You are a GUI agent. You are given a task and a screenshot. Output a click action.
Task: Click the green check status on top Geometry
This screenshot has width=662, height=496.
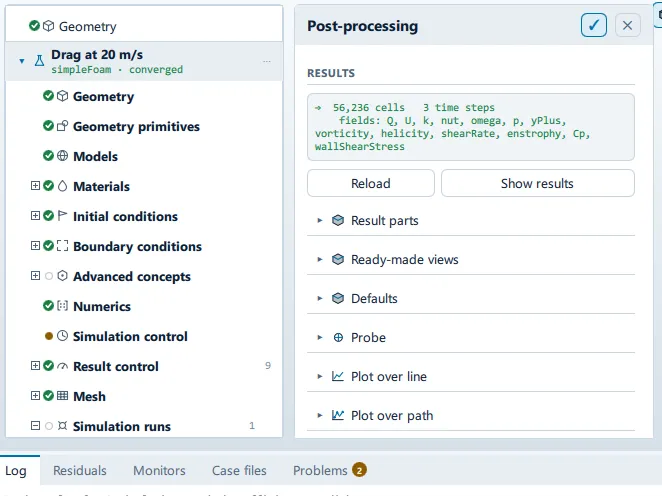coord(35,26)
